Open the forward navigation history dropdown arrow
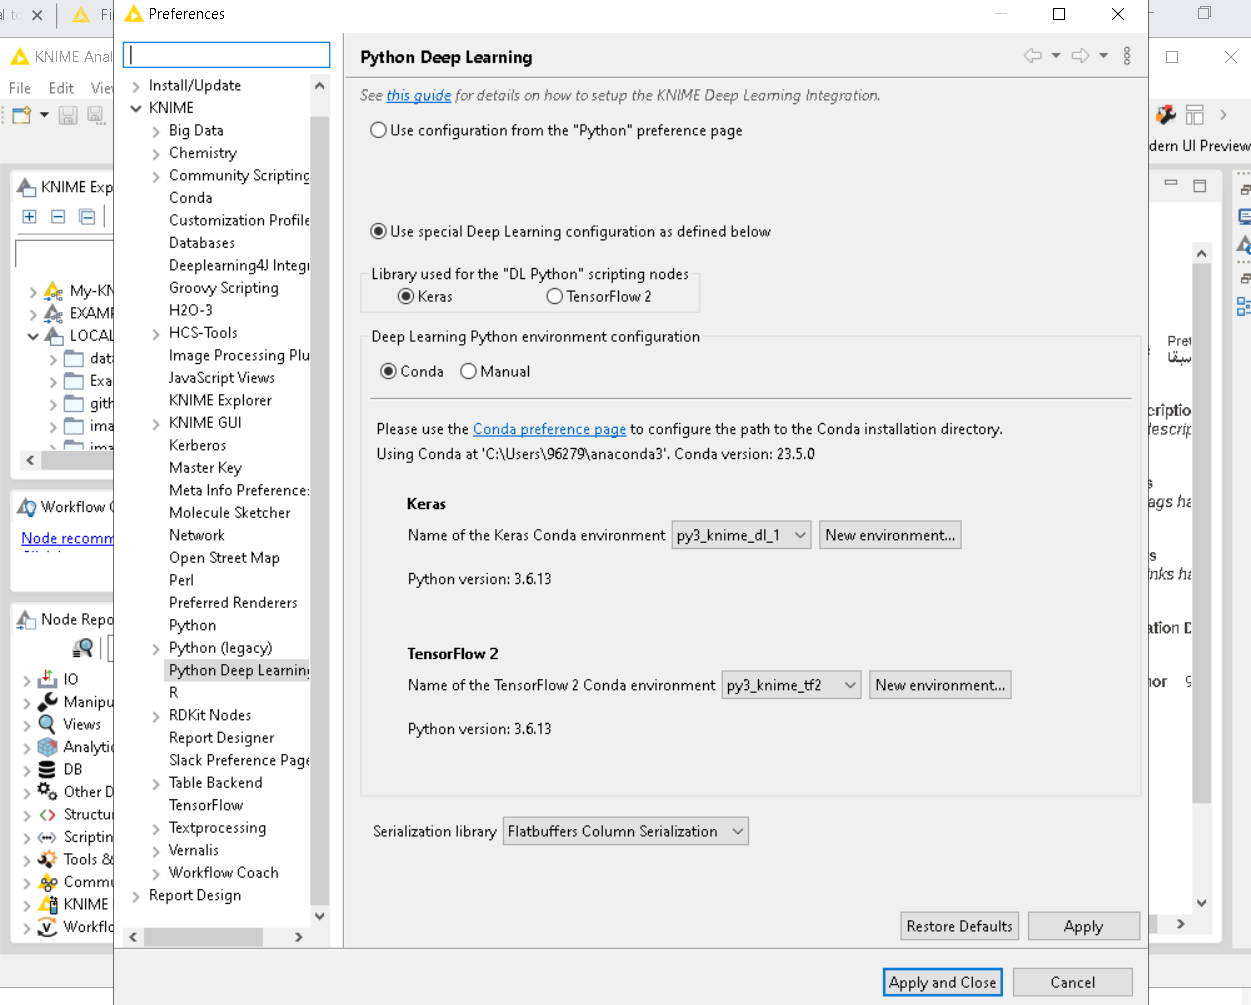Viewport: 1251px width, 1005px height. tap(1103, 56)
